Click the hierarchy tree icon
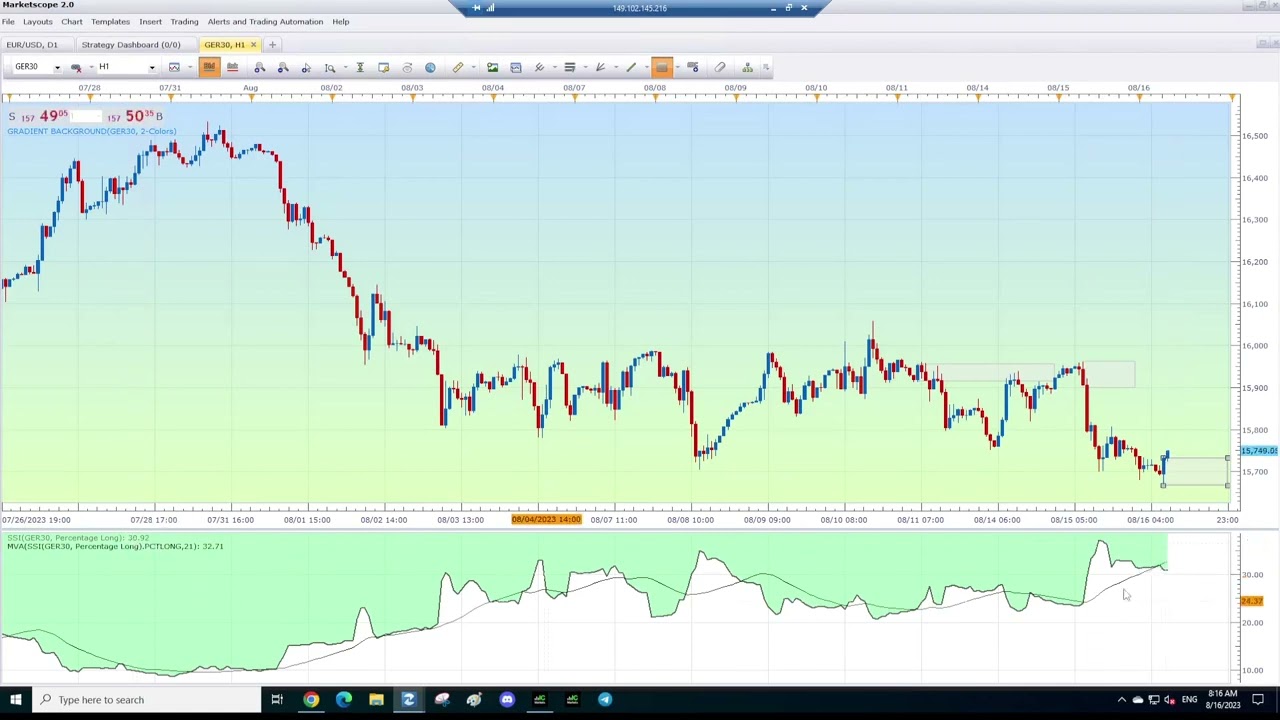 747,68
